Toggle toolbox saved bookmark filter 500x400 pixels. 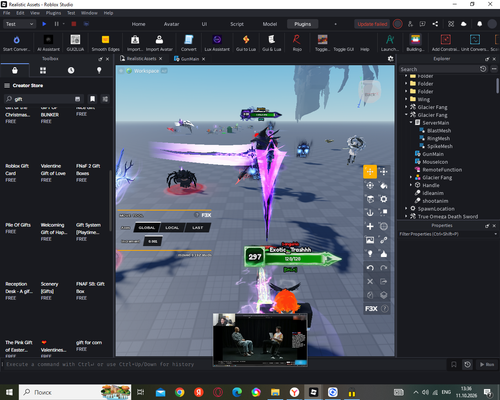(92, 99)
